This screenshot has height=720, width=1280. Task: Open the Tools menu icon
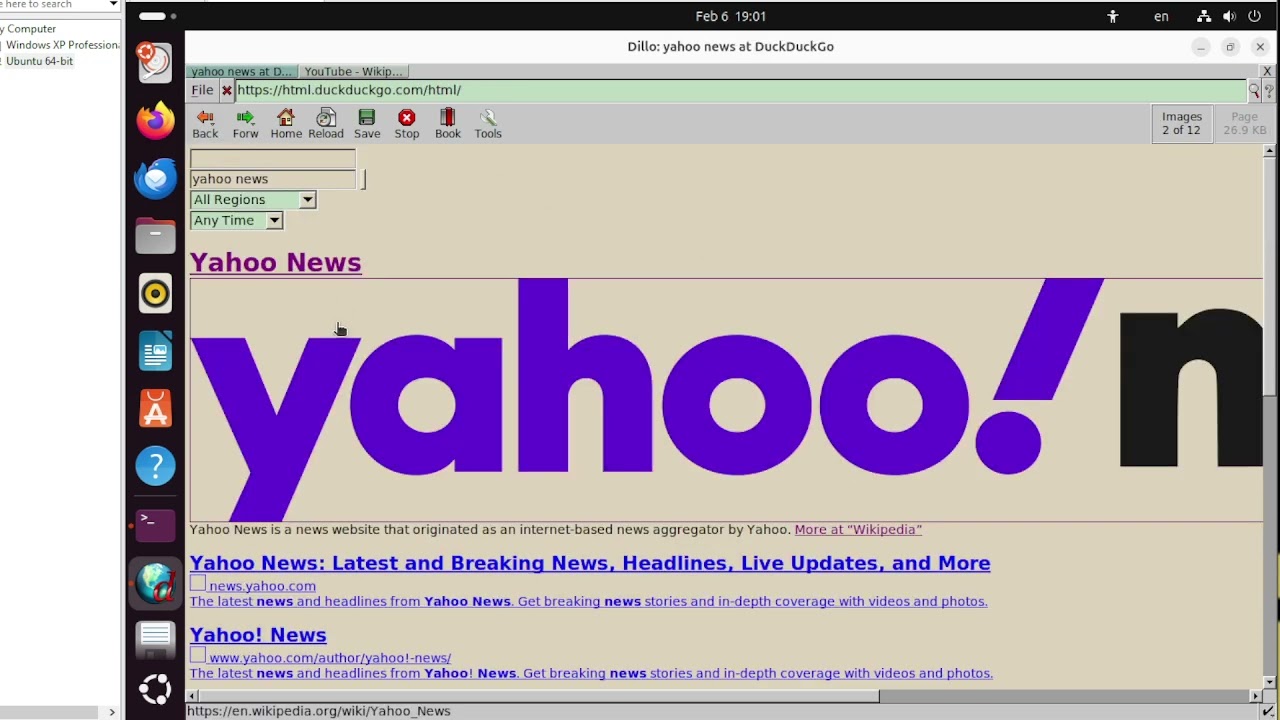coord(488,124)
